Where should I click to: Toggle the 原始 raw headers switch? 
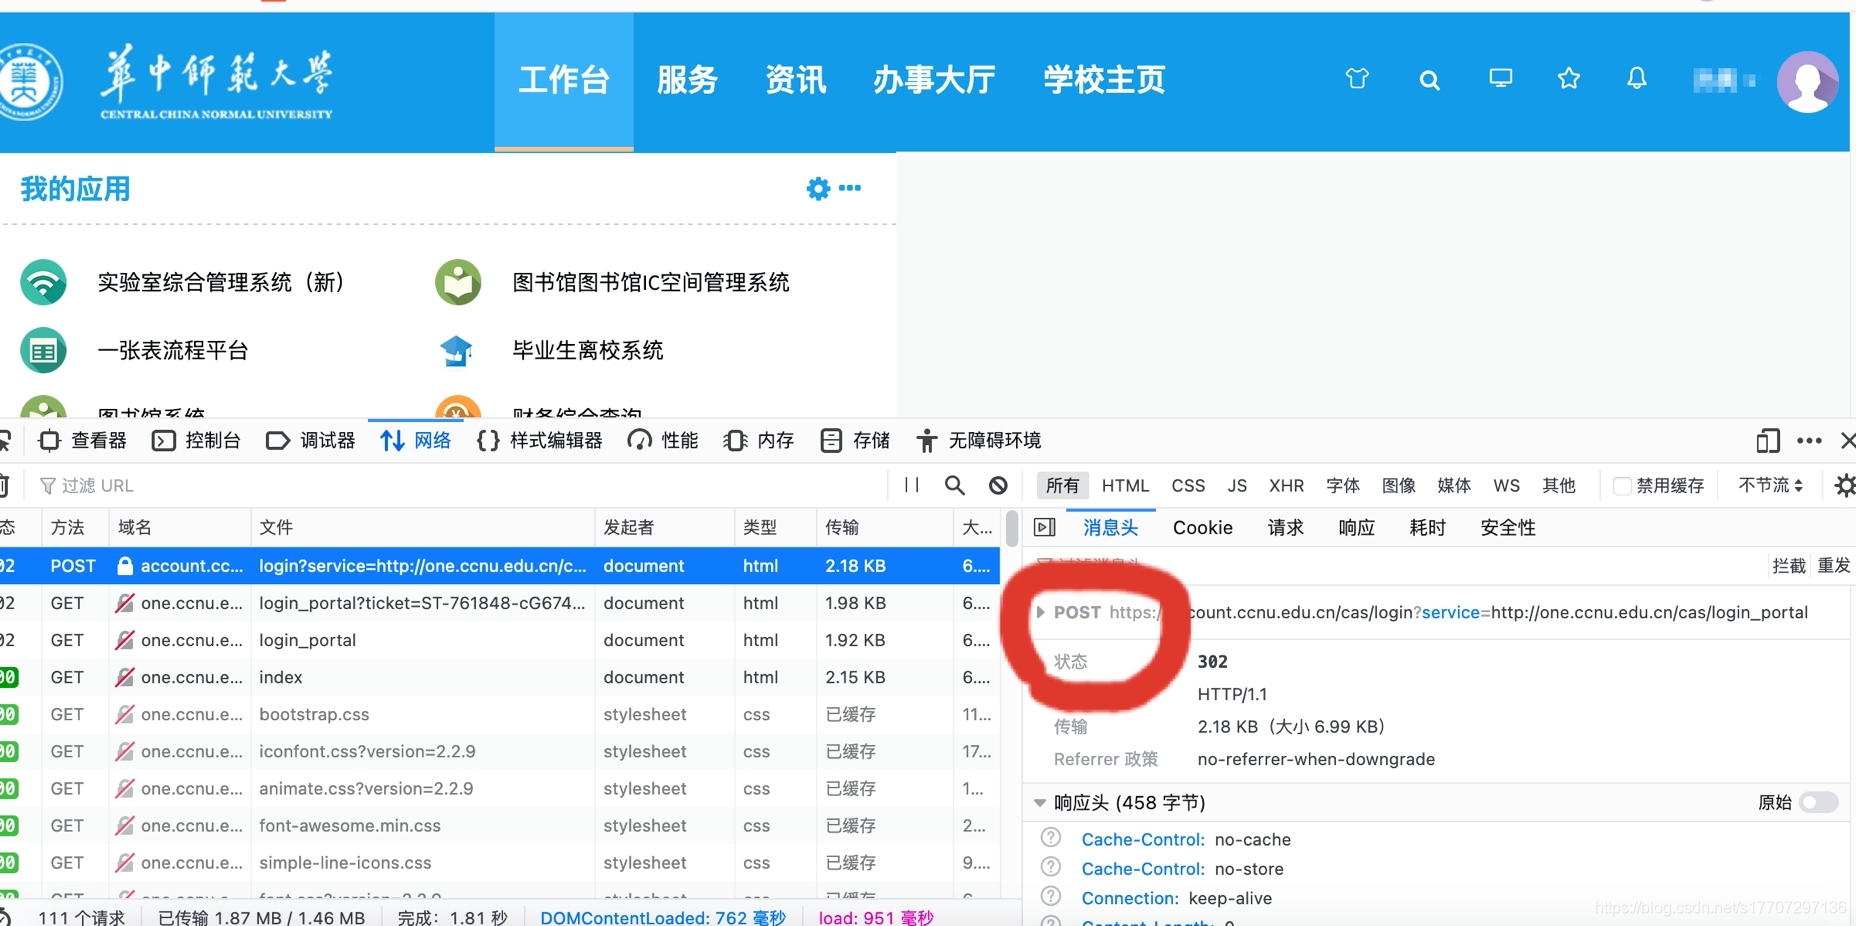(x=1819, y=802)
